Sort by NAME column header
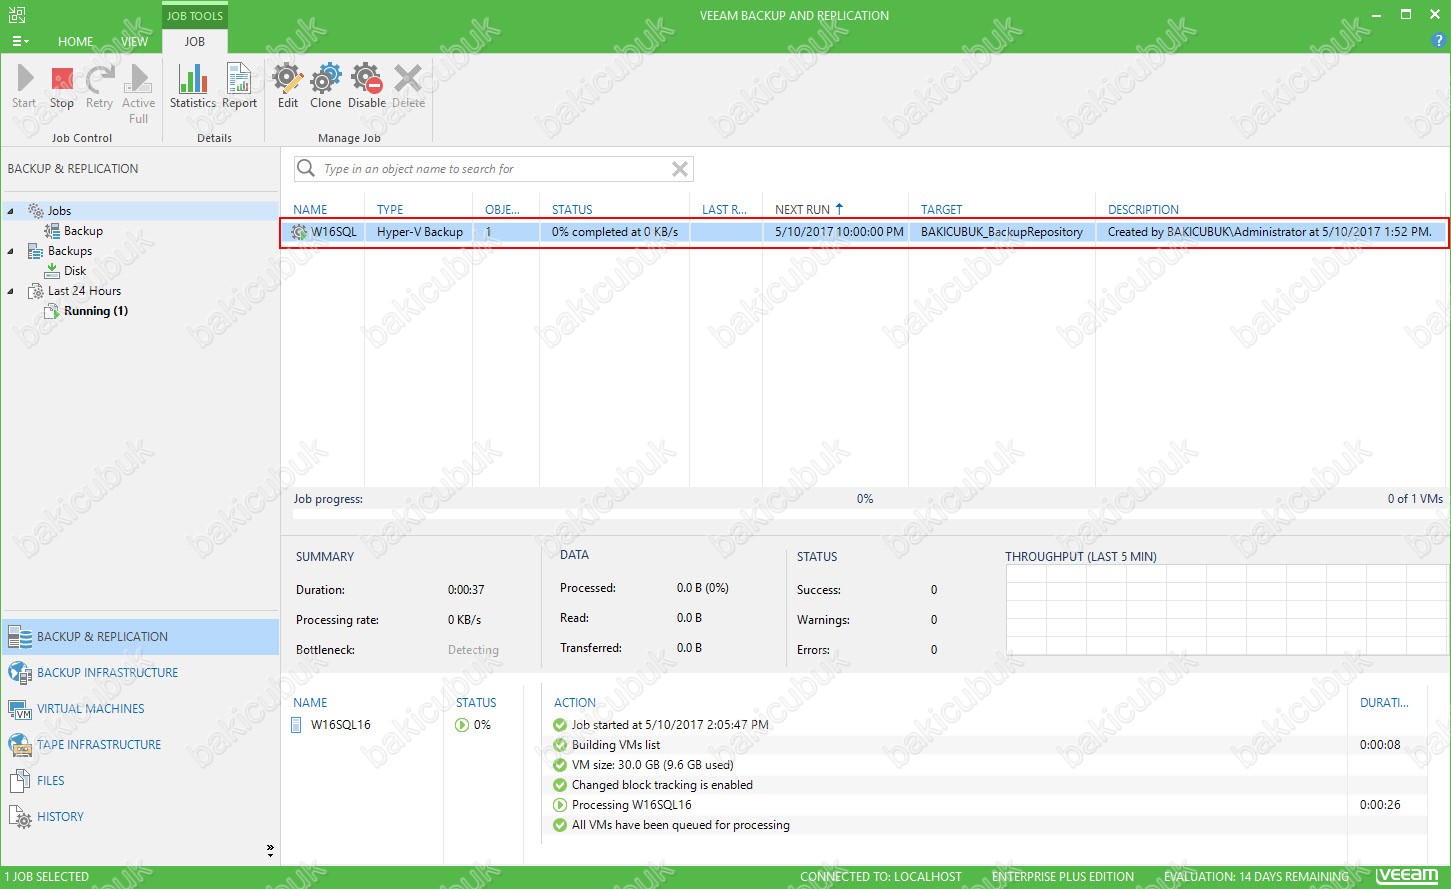Viewport: 1451px width, 889px height. pos(311,210)
